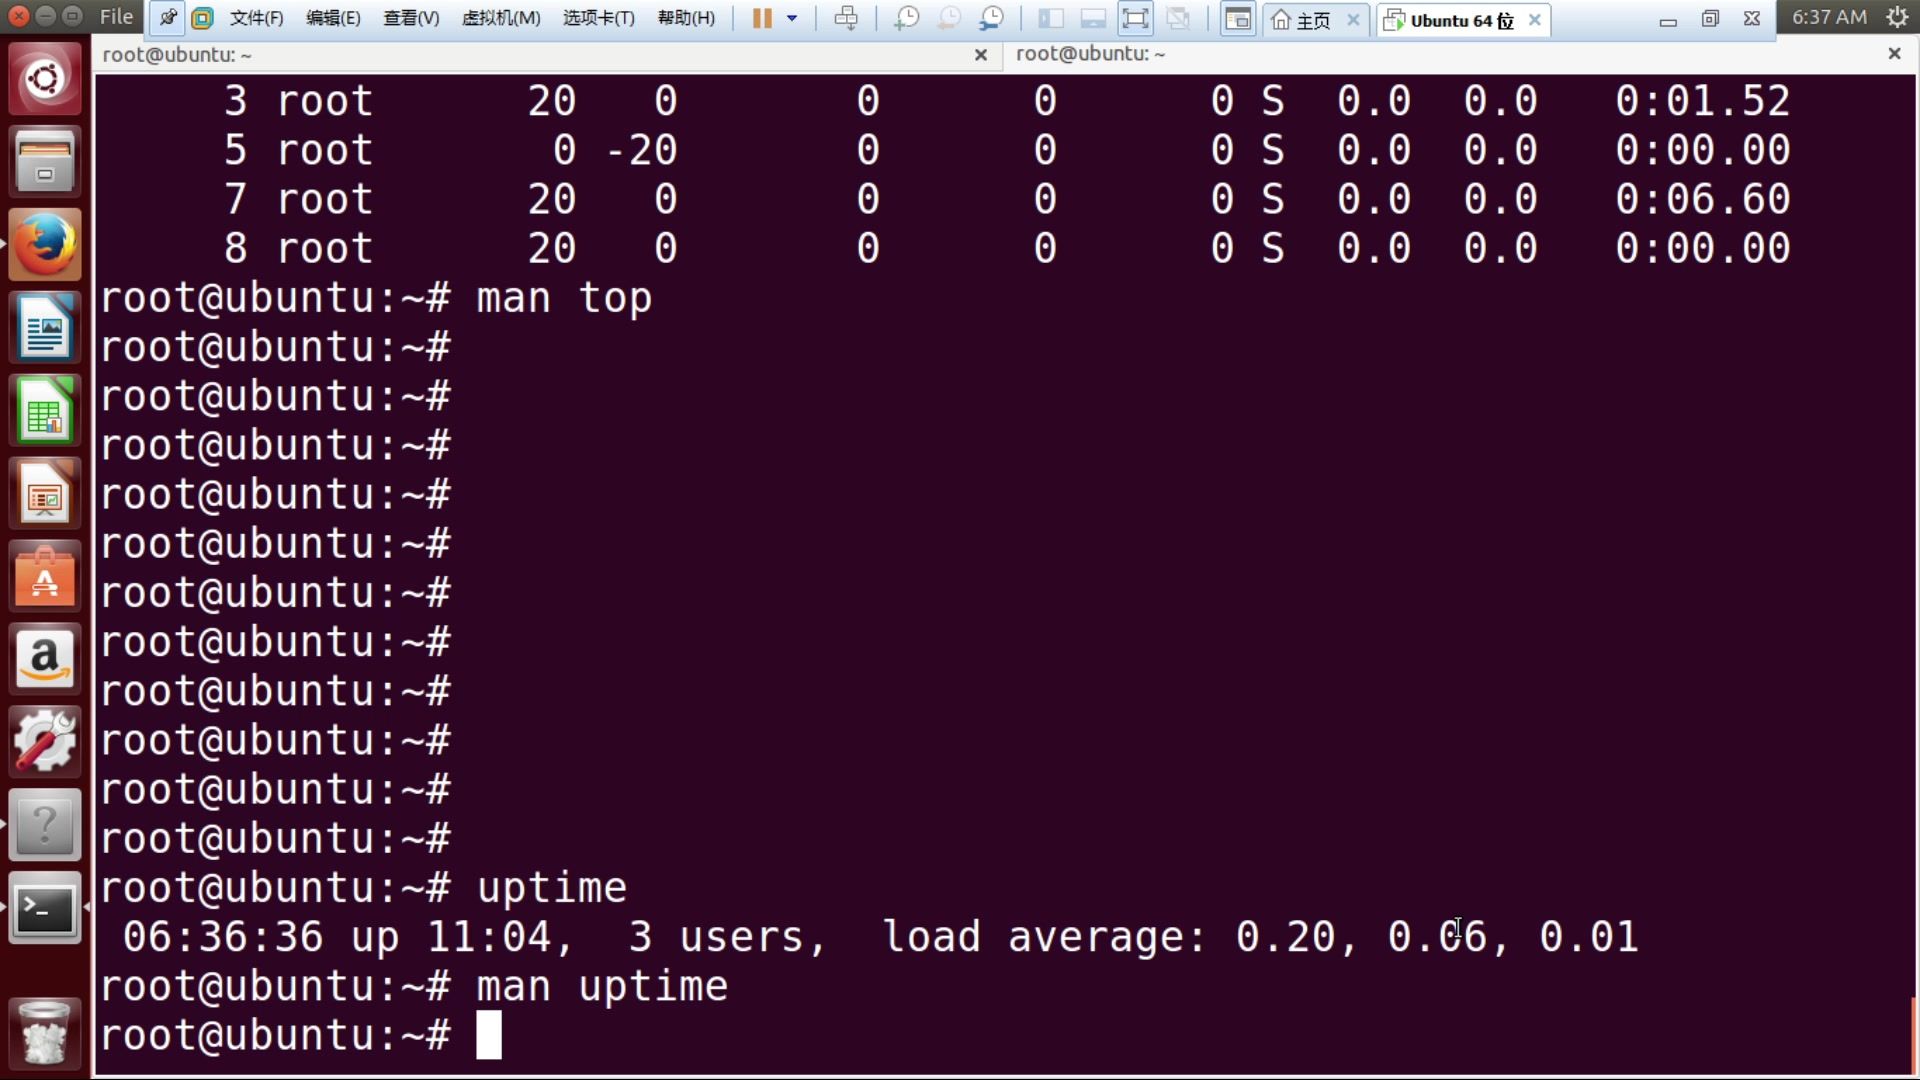
Task: Open the 虚拟机(M) menu
Action: (500, 18)
